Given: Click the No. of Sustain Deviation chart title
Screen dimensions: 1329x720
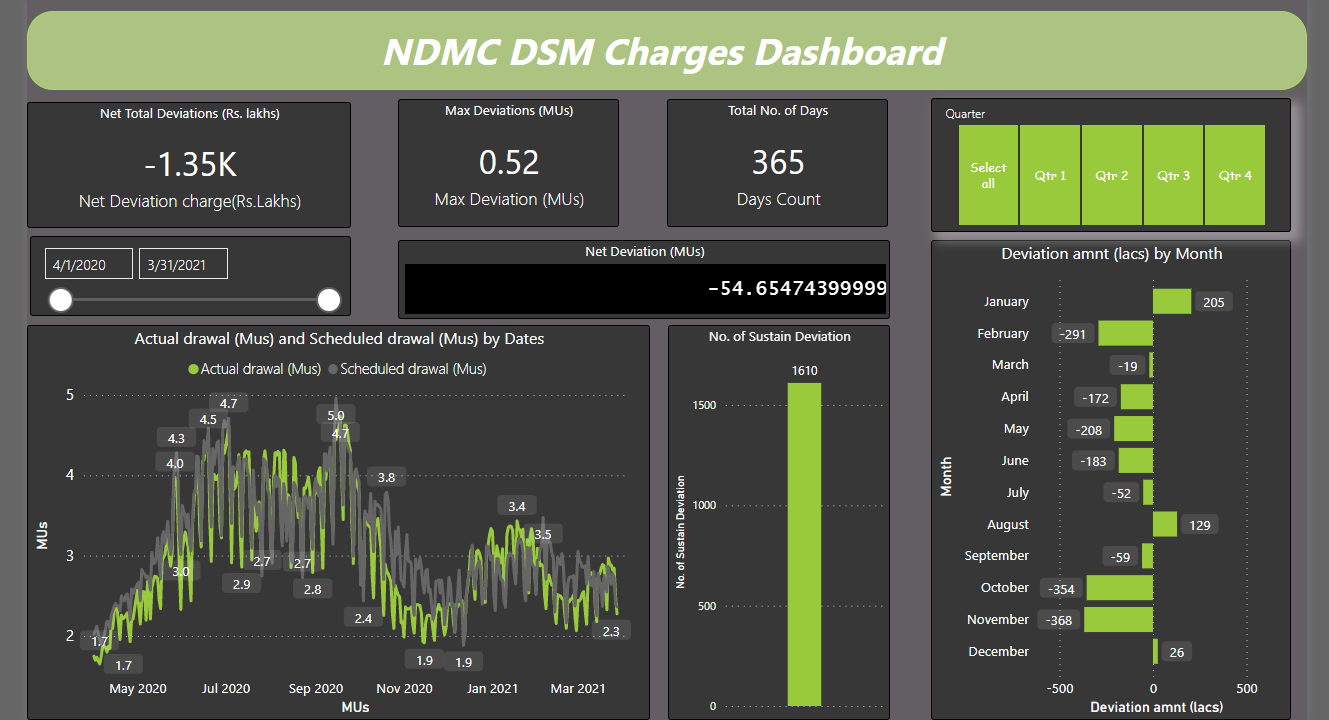Looking at the screenshot, I should pos(780,337).
